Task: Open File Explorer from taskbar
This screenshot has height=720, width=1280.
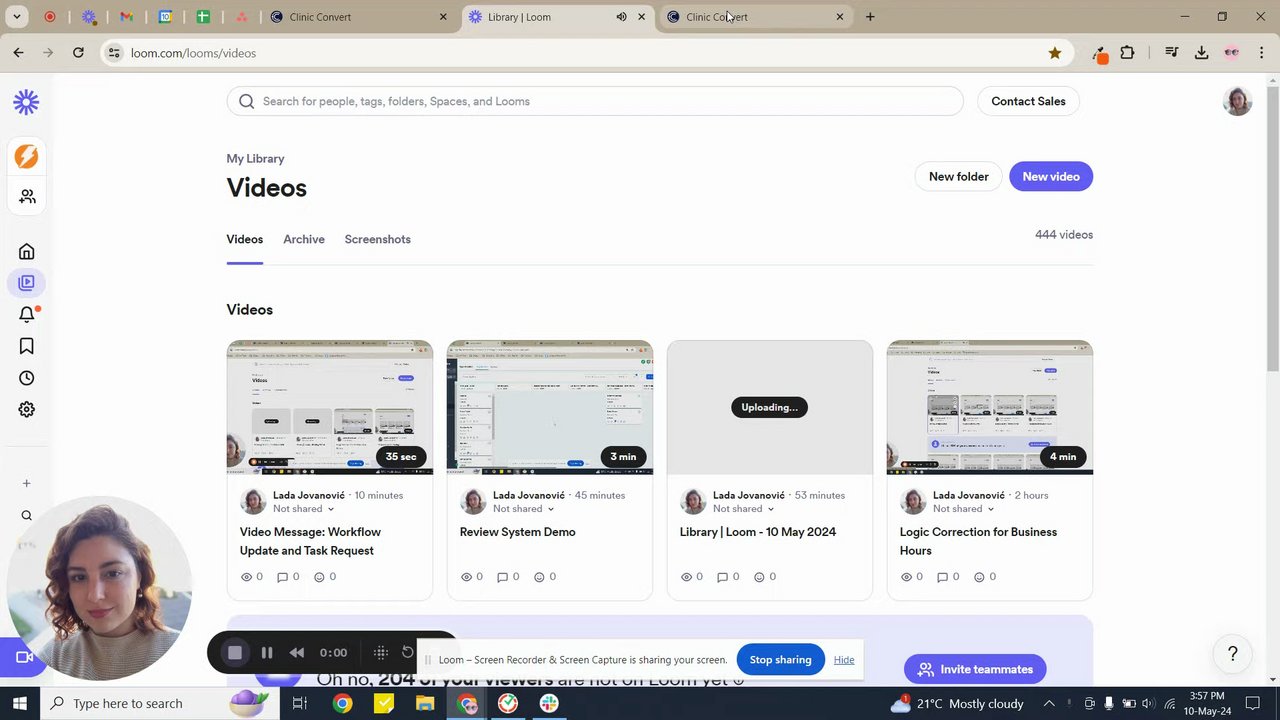Action: [425, 704]
